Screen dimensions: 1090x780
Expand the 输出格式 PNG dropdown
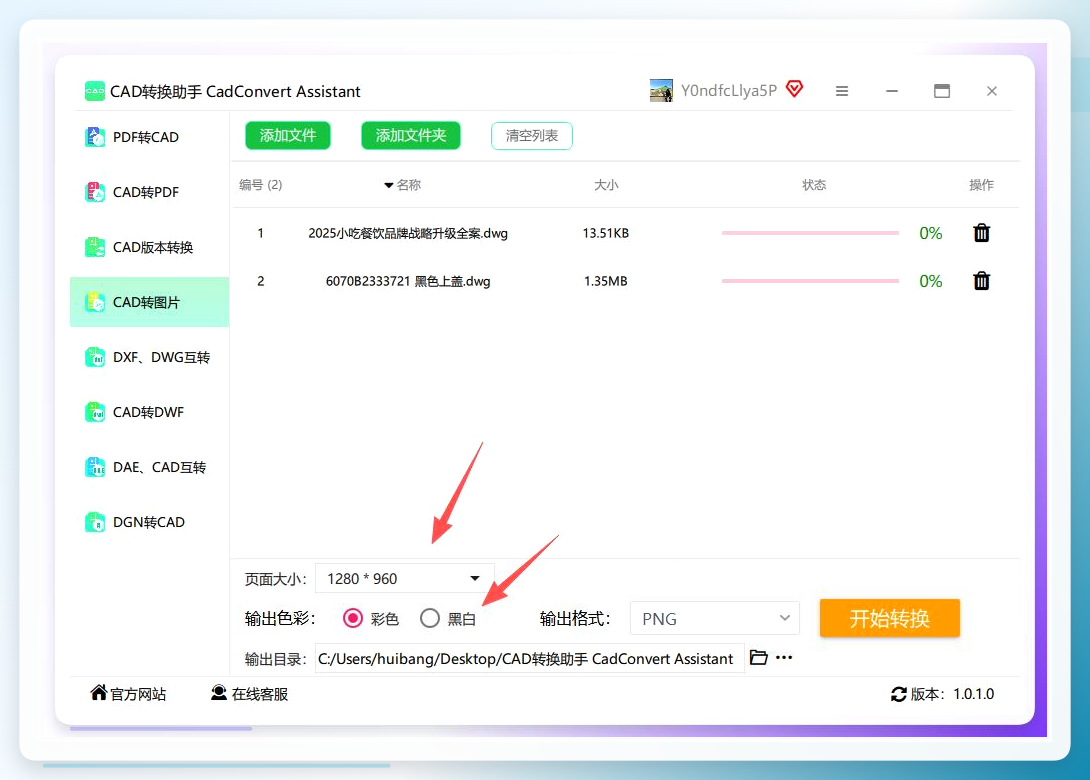point(715,619)
